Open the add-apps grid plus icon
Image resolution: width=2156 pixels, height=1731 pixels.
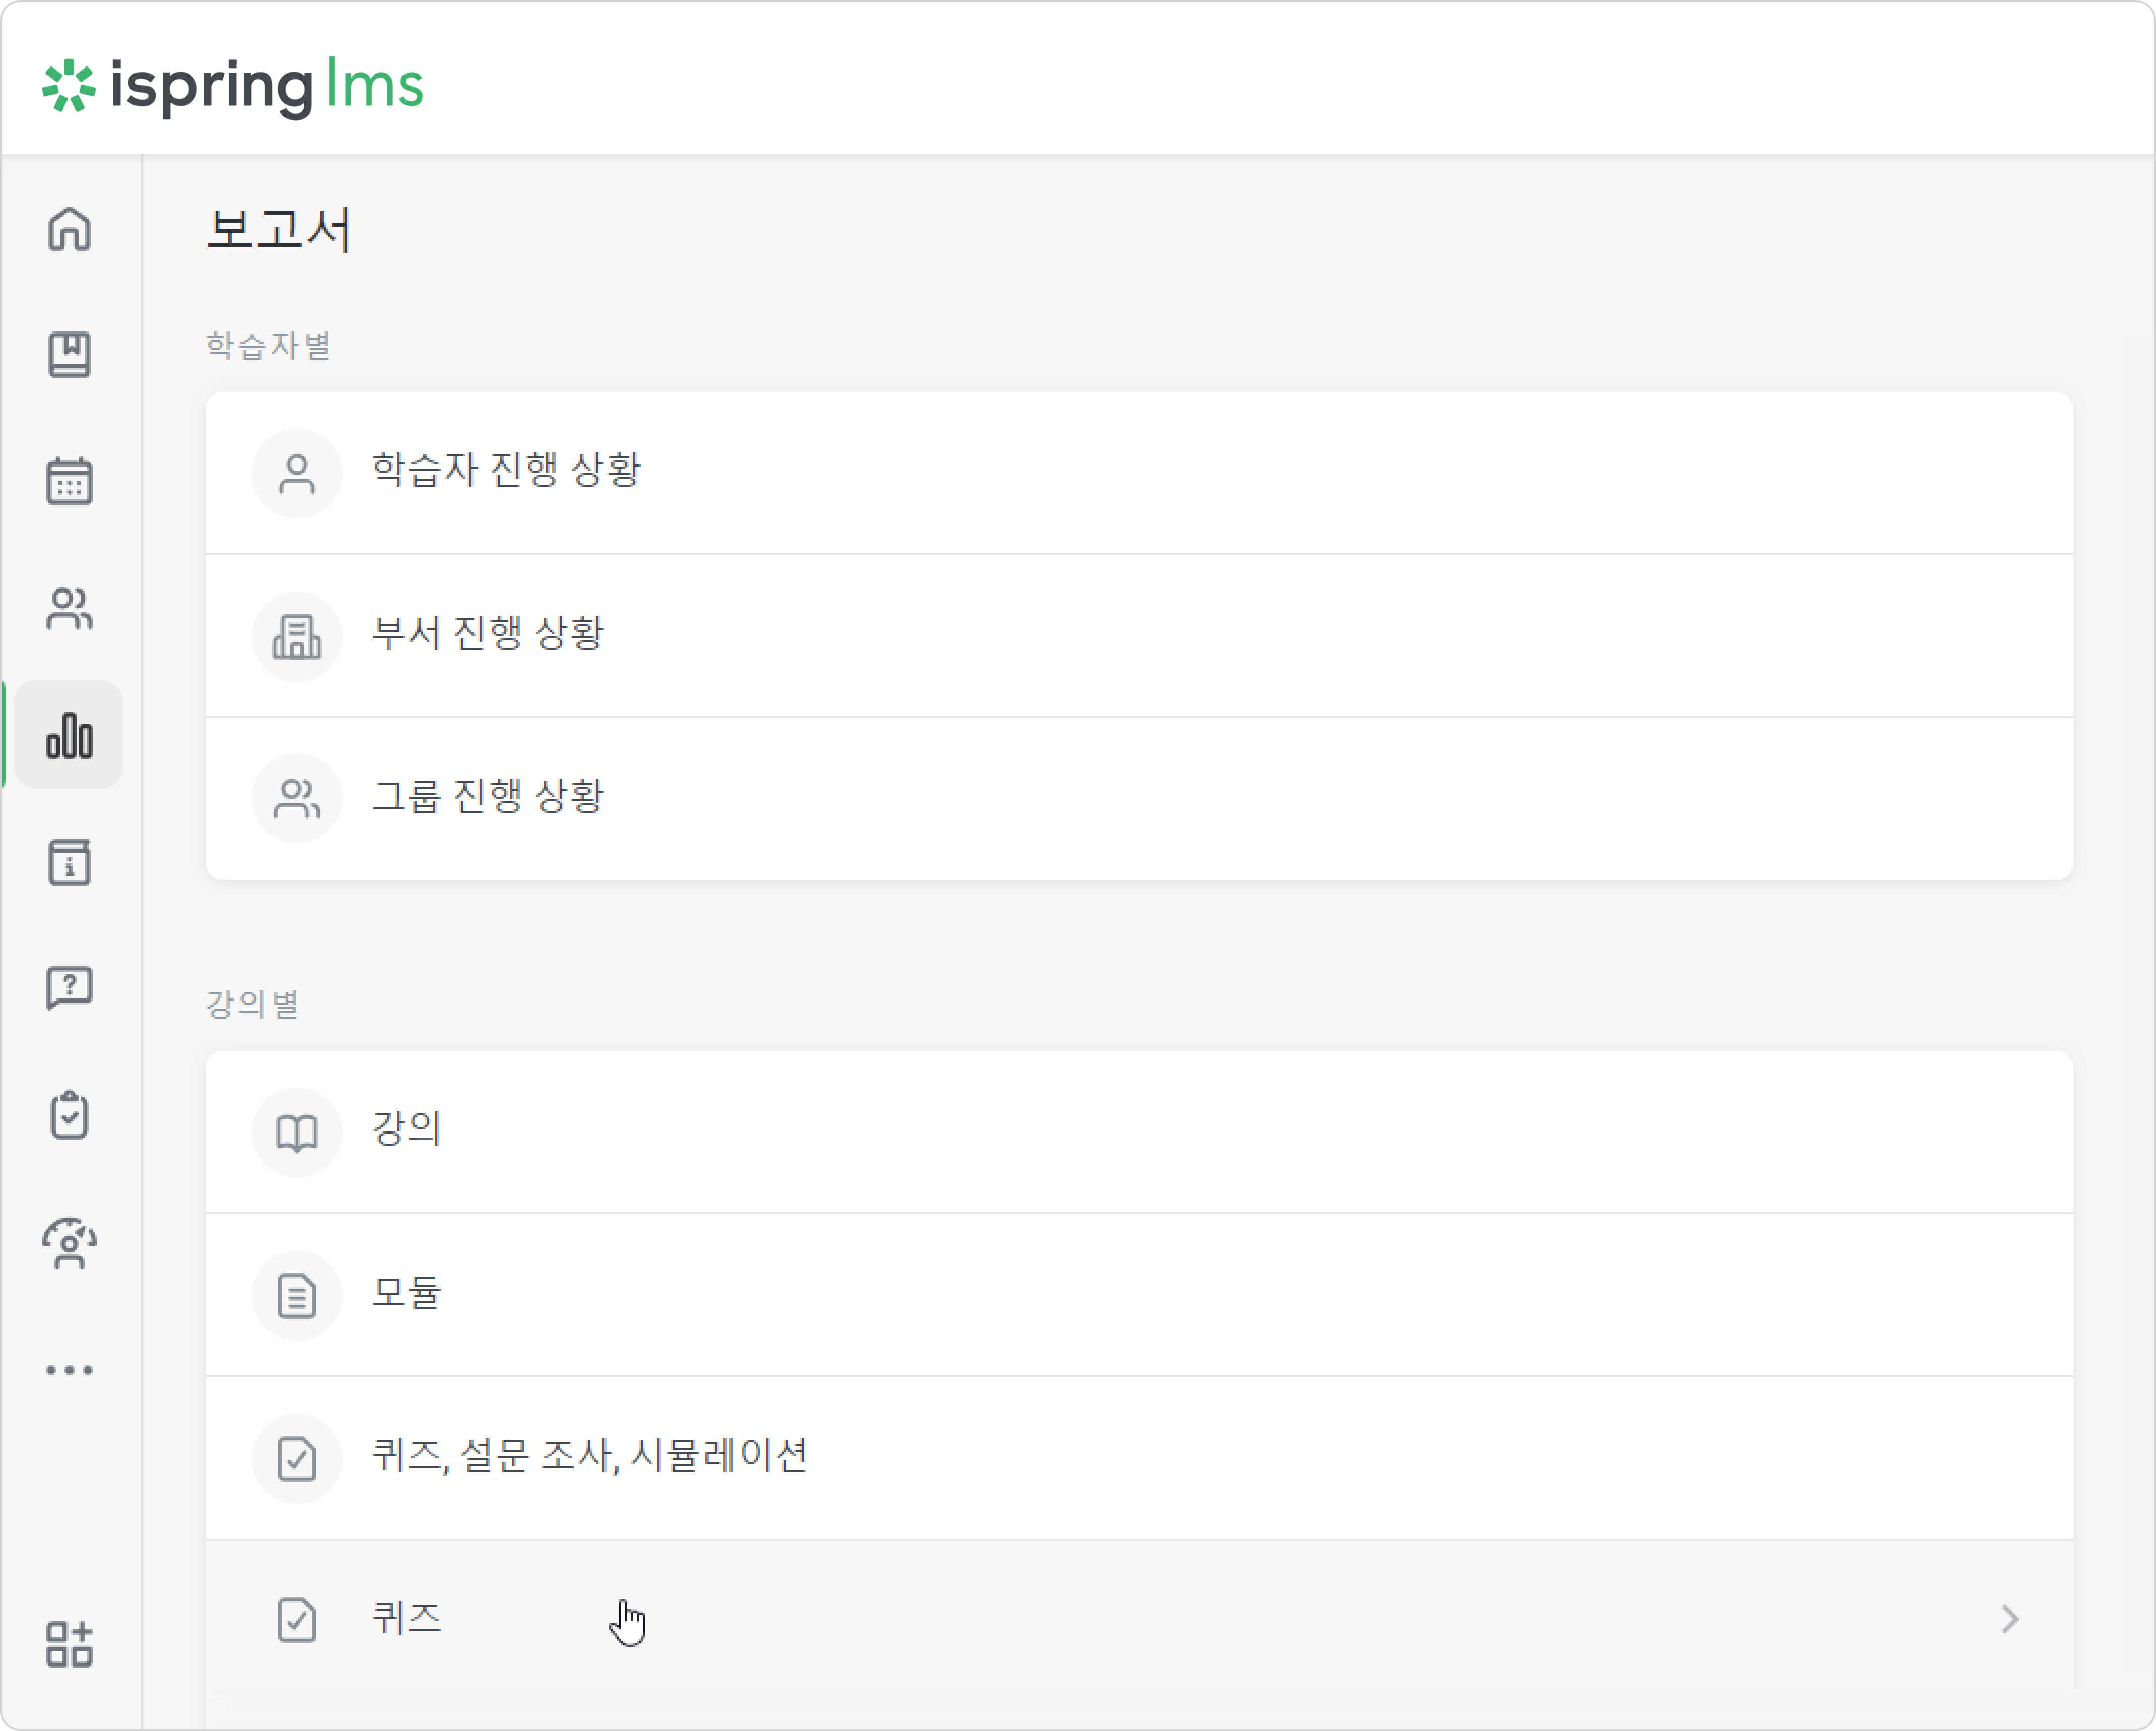[69, 1644]
